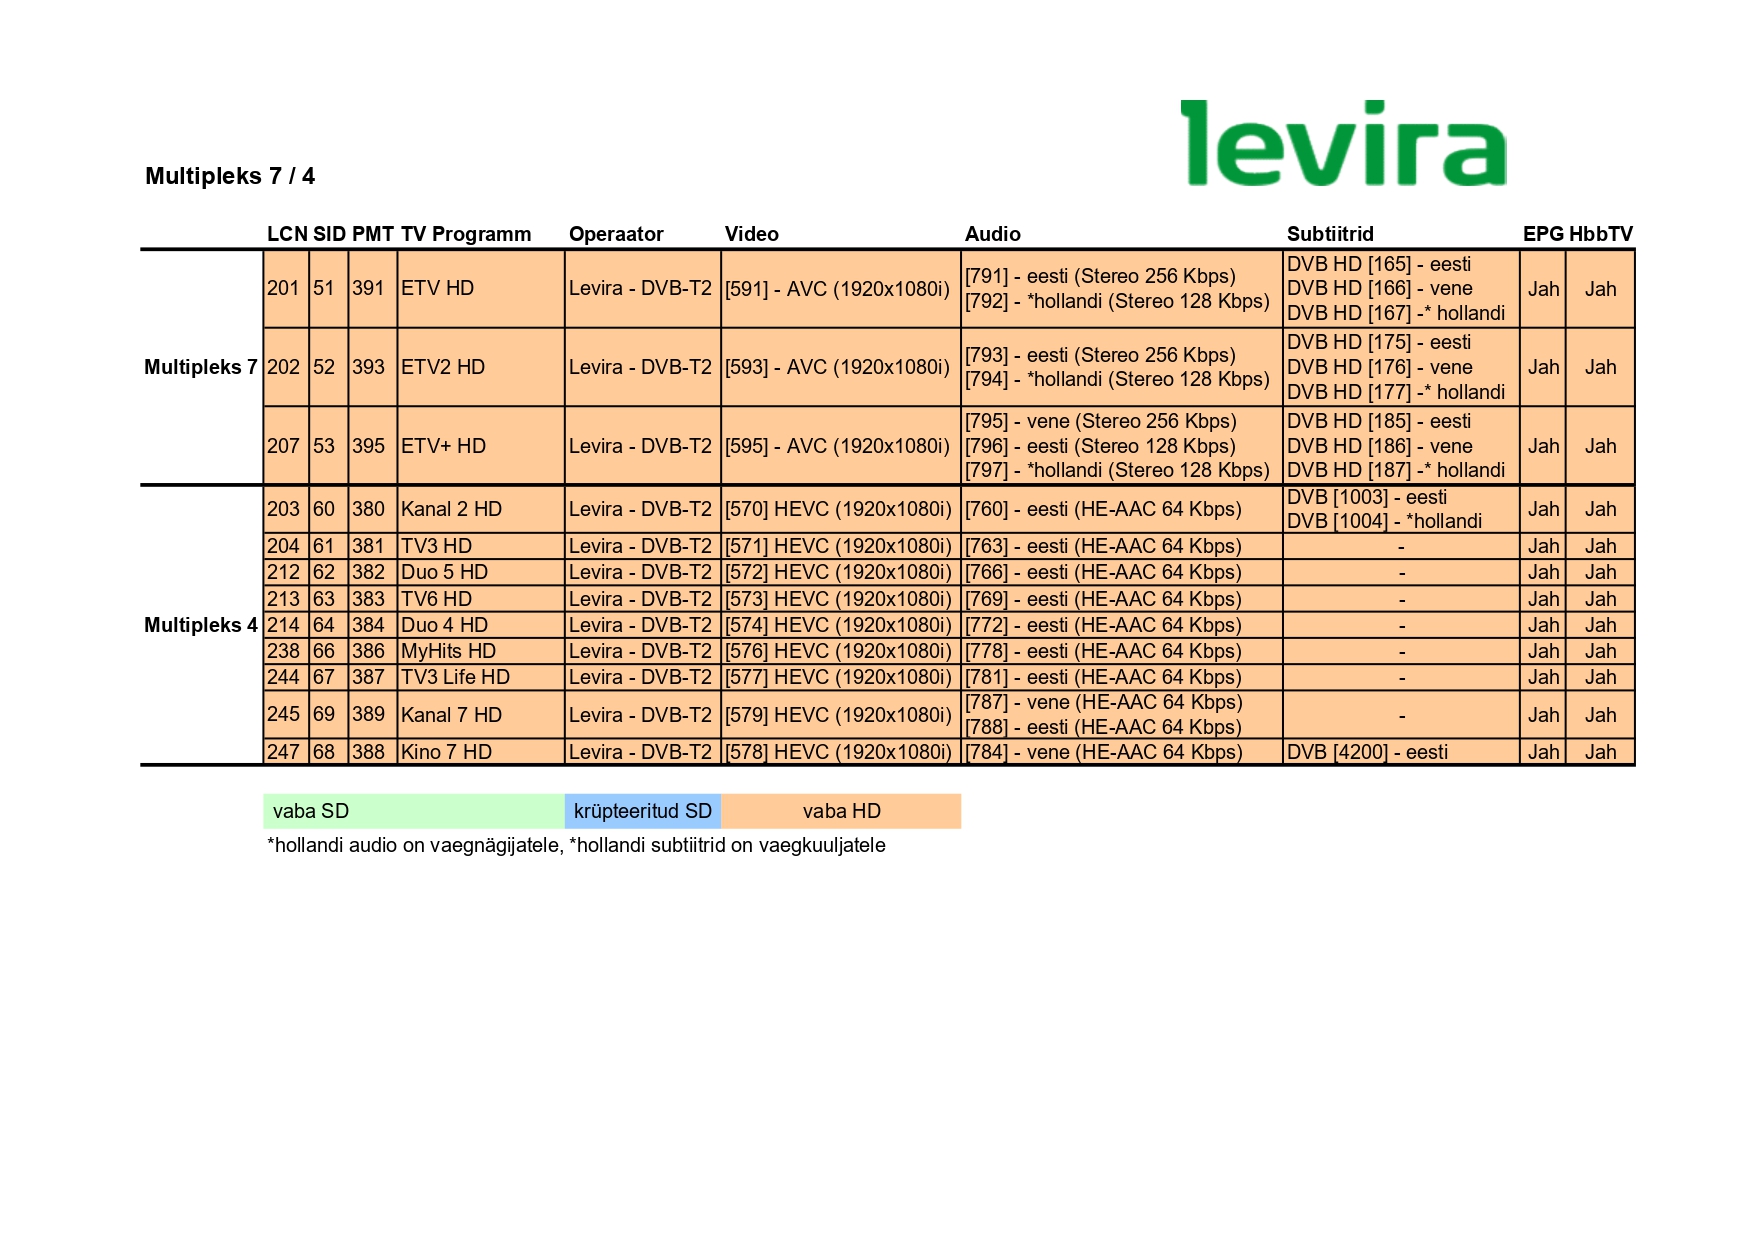The height and width of the screenshot is (1241, 1755).
Task: Click the 'Video' column header
Action: click(752, 234)
